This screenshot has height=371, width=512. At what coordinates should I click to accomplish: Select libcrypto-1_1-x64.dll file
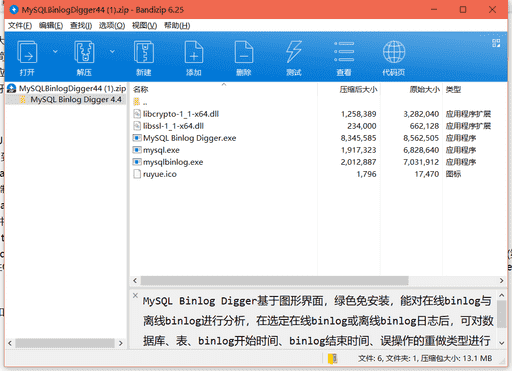pyautogui.click(x=181, y=114)
